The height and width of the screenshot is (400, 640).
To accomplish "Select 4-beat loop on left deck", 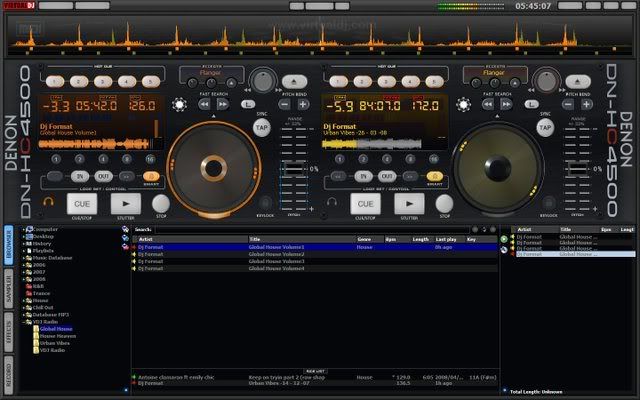I will pyautogui.click(x=103, y=159).
